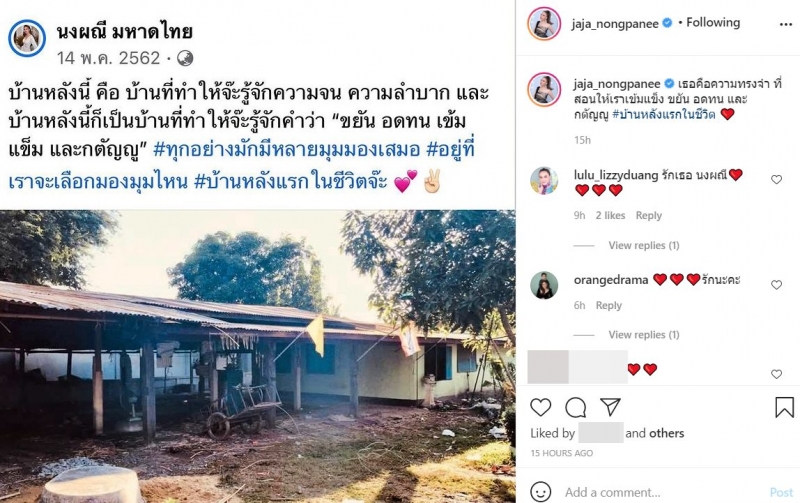
Task: Click the Add a comment field
Action: 663,492
